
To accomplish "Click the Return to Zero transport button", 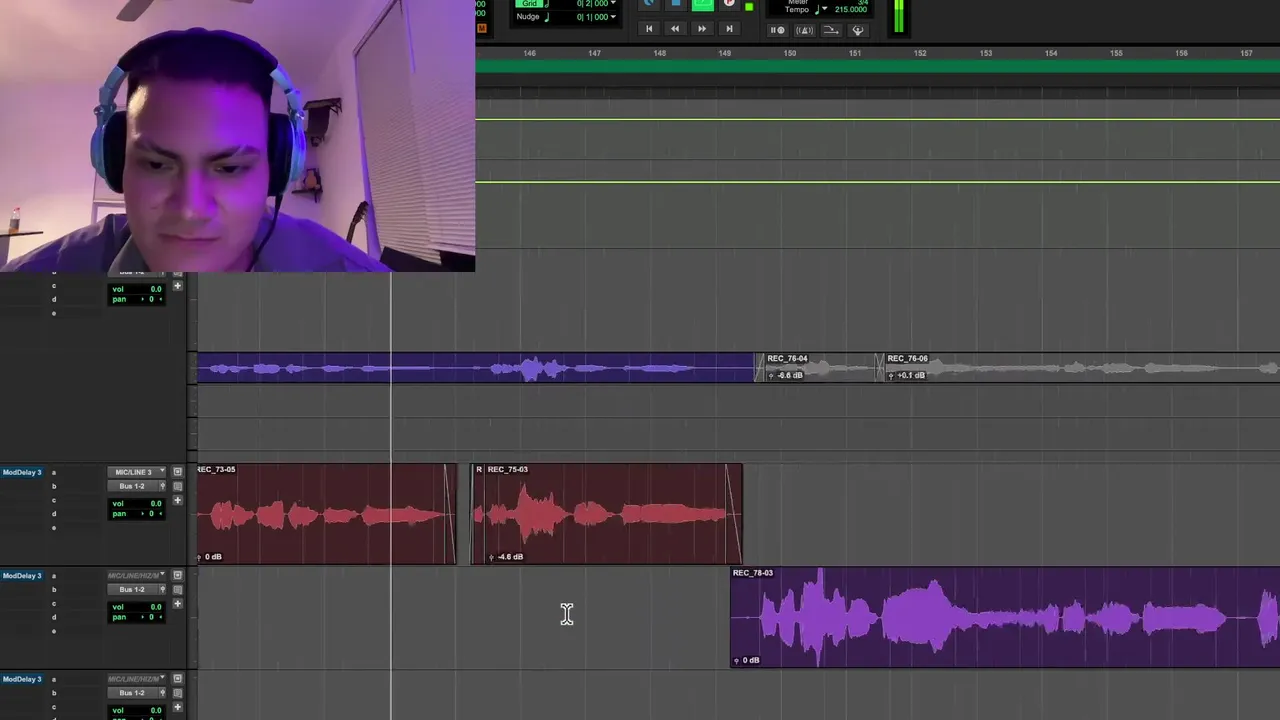I will tap(649, 29).
